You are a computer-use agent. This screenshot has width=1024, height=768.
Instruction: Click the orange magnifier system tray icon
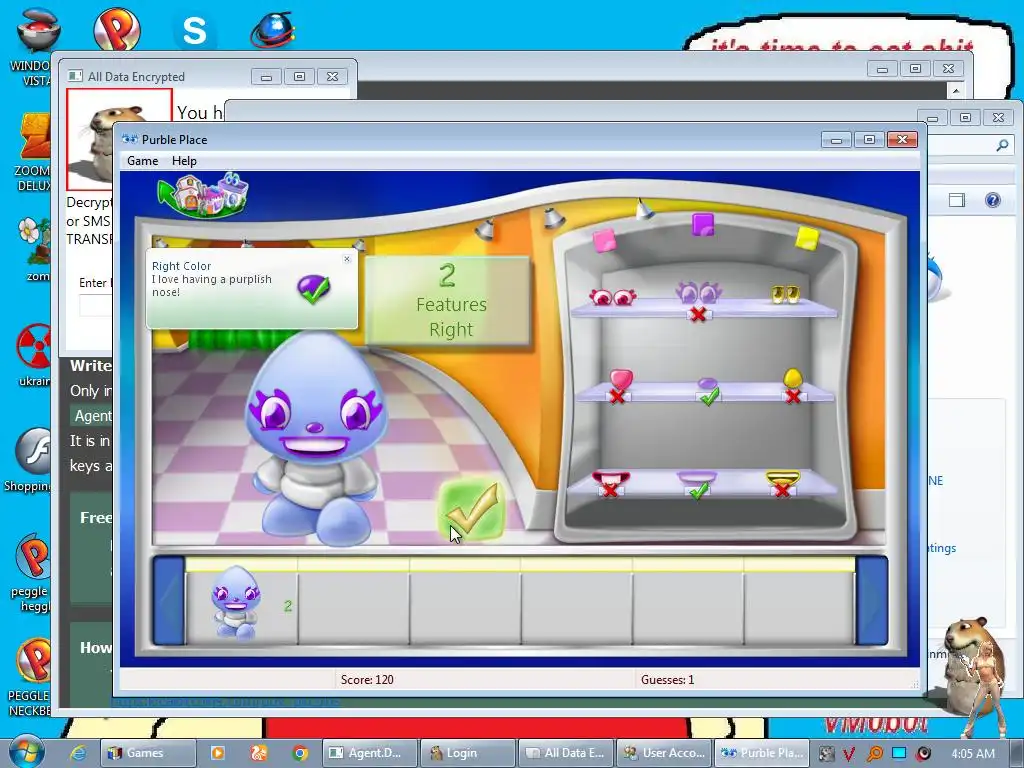[x=874, y=754]
